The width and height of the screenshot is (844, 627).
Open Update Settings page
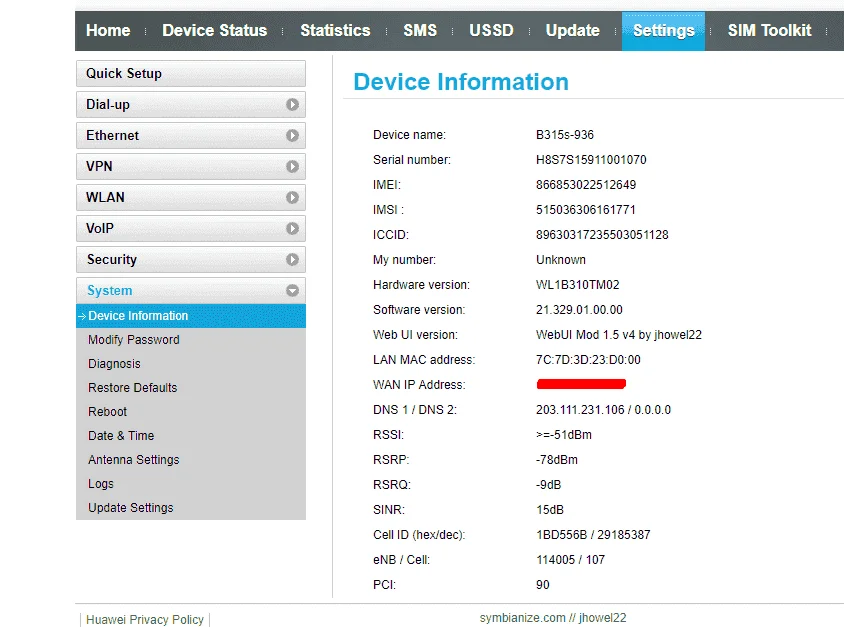tap(131, 508)
